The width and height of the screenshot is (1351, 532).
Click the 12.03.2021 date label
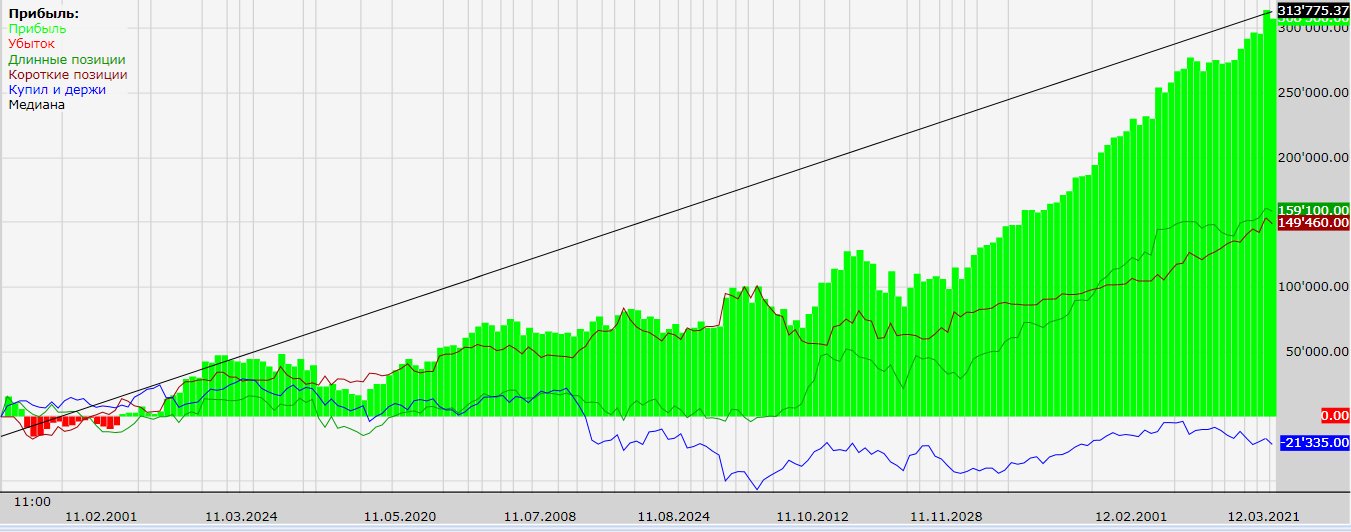[1264, 517]
